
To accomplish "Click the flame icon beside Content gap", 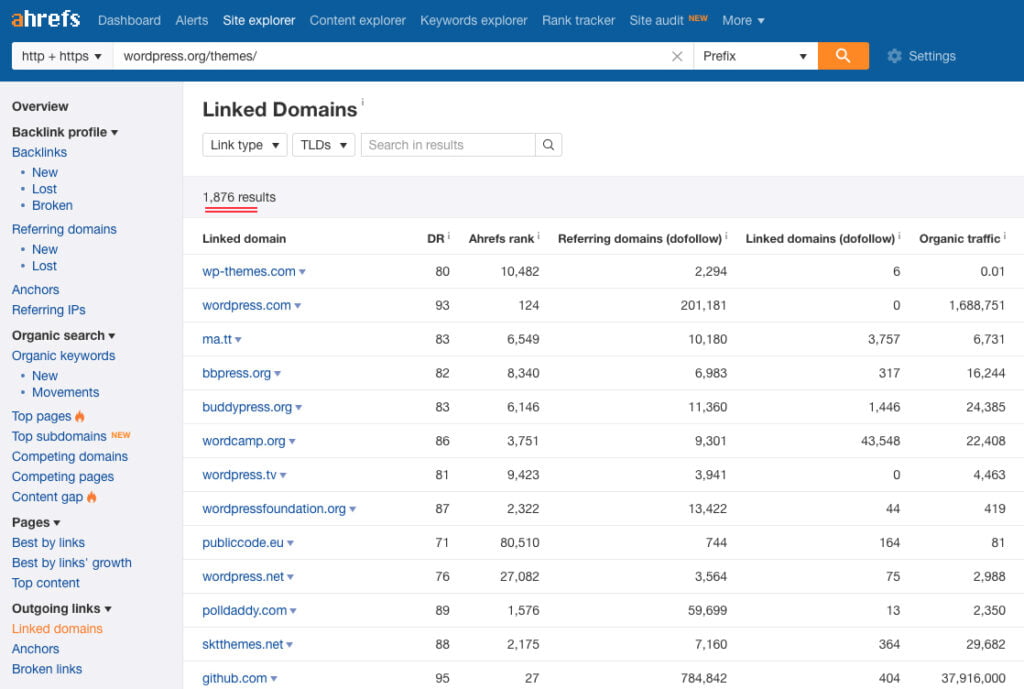I will coord(91,497).
